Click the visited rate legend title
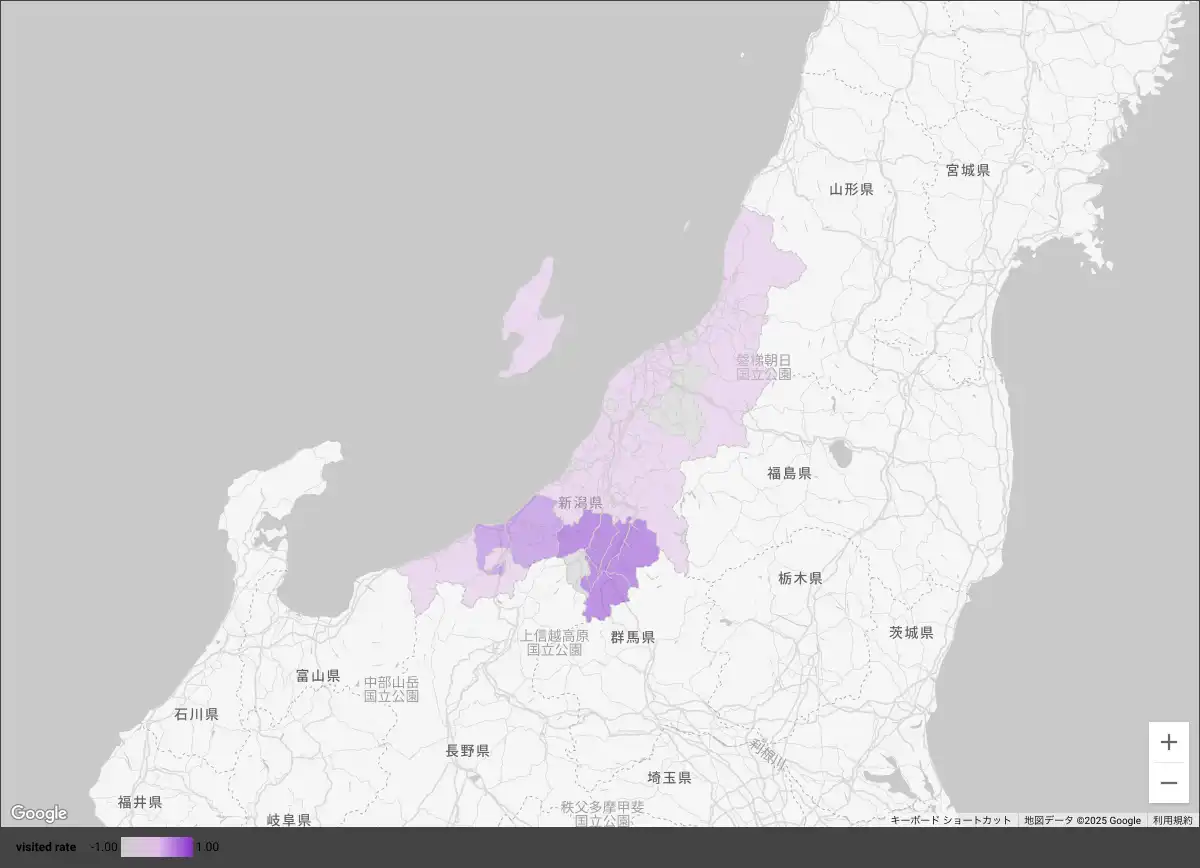Screen dimensions: 1200x868 46,847
